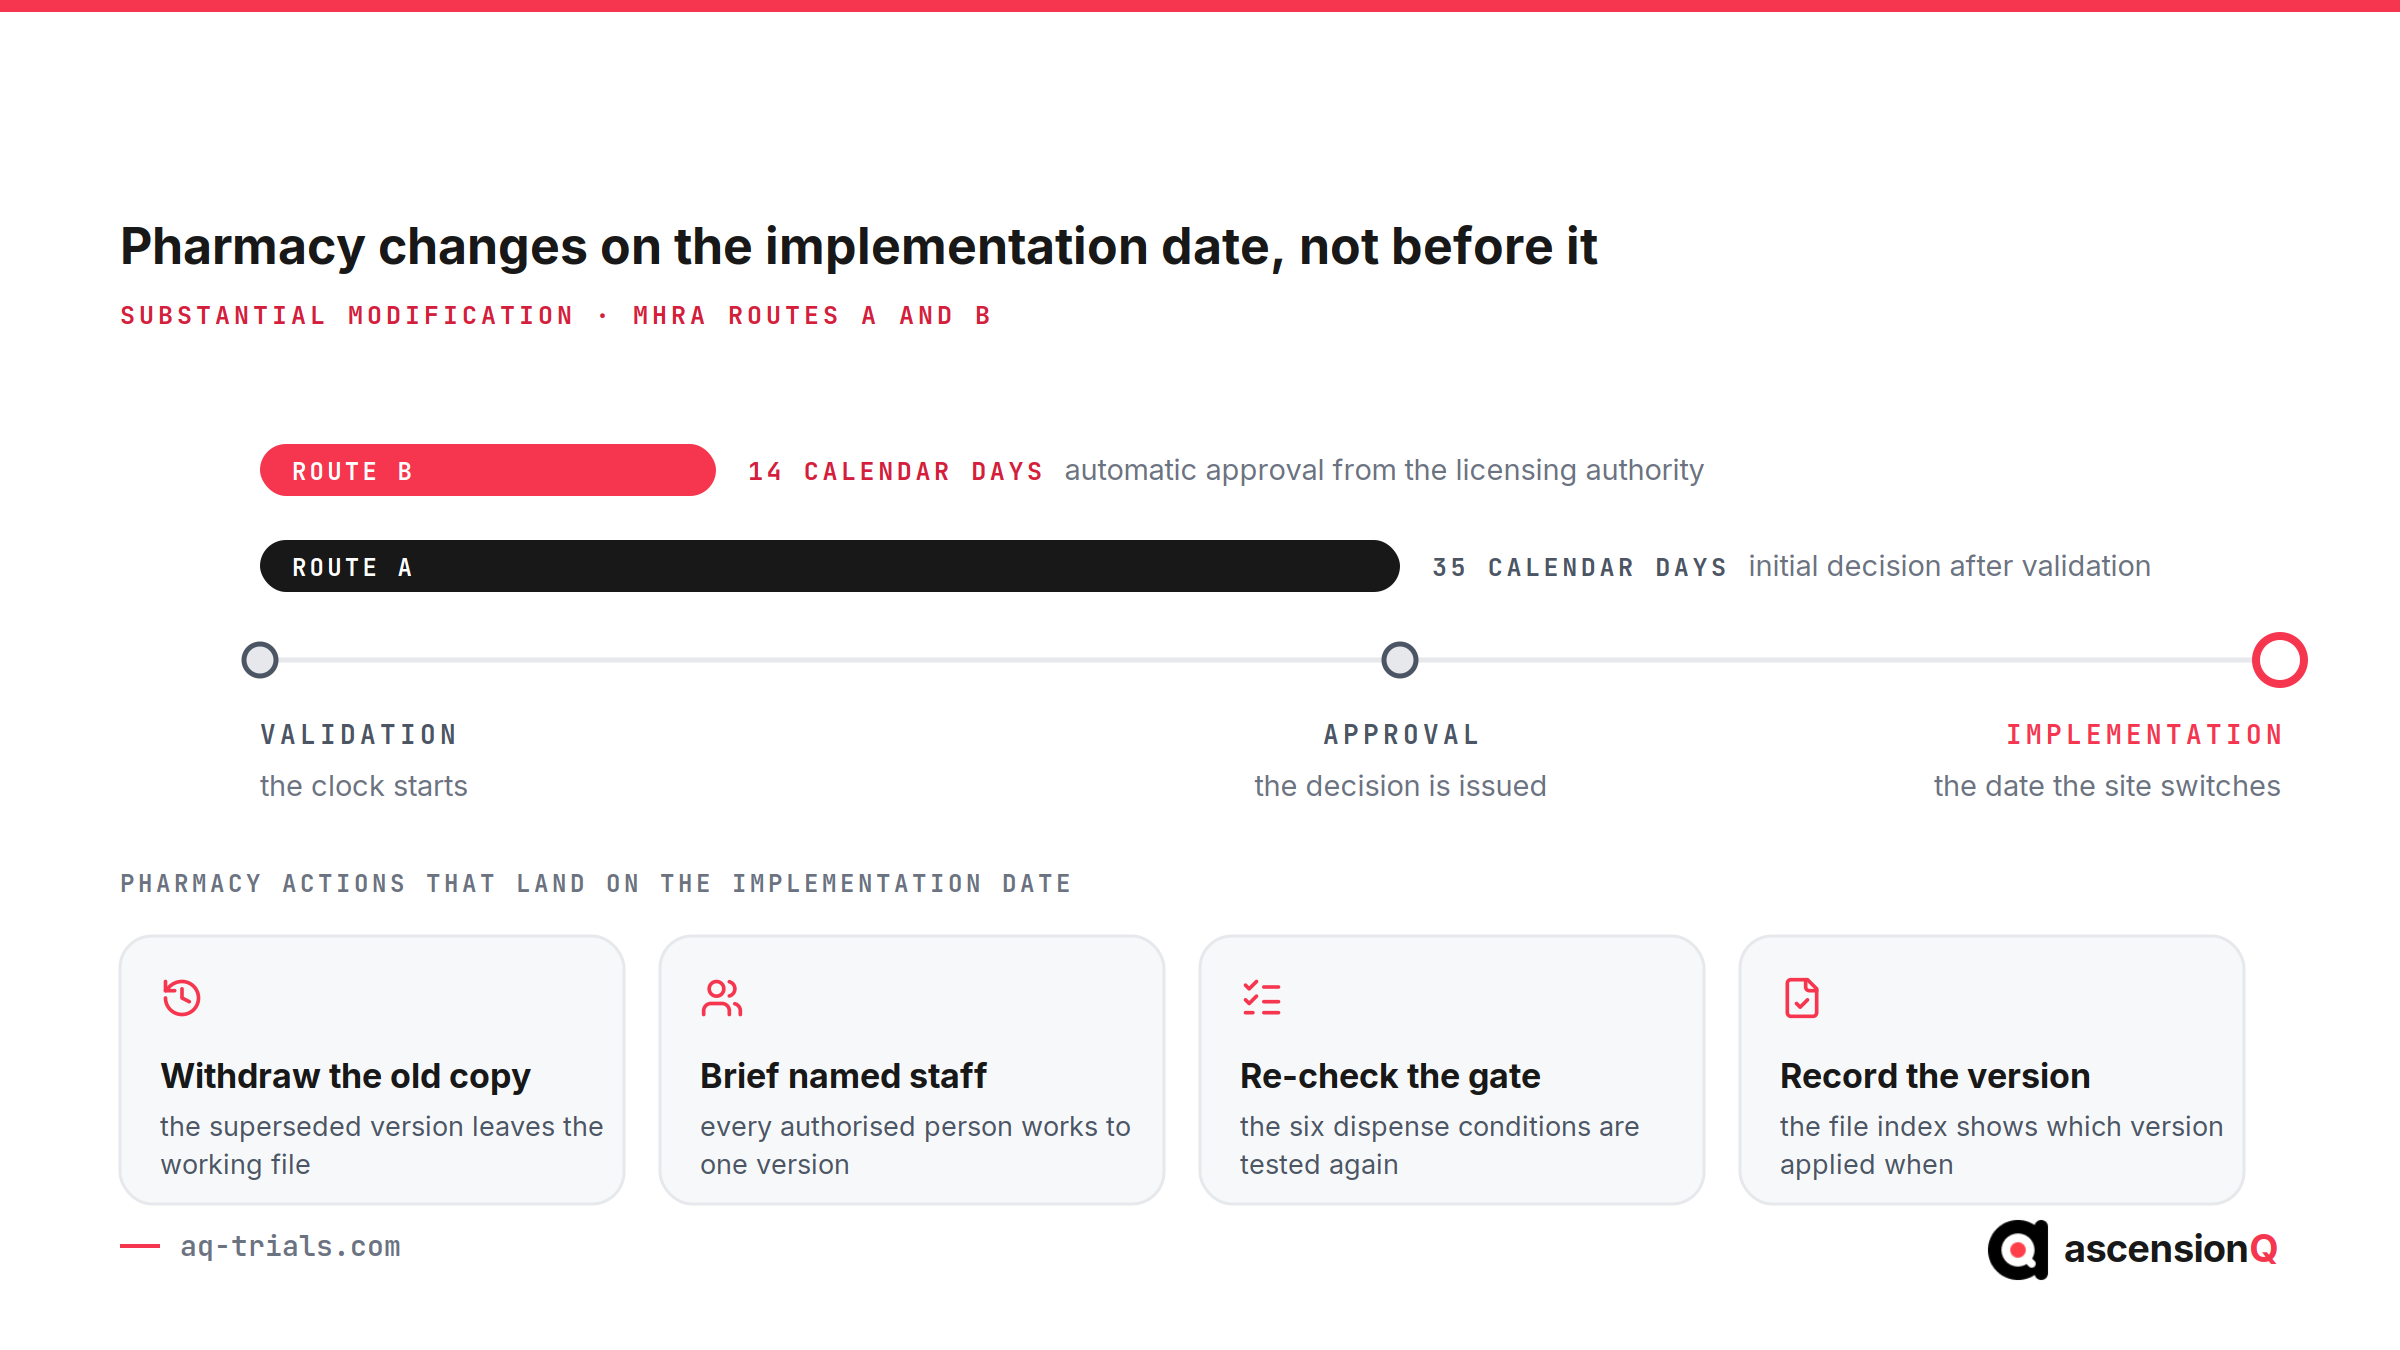Click the "Withdraw the old copy" heading

click(x=346, y=1076)
